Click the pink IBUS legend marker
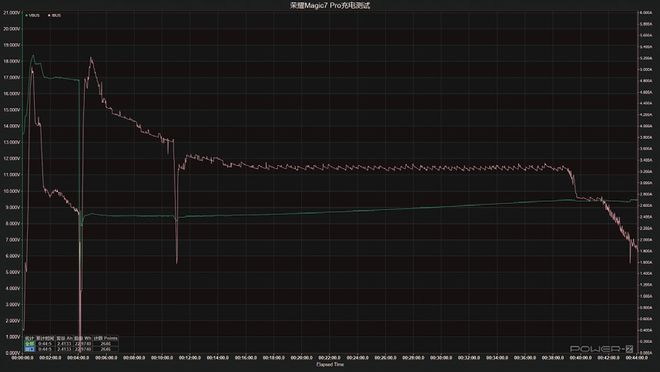 49,15
